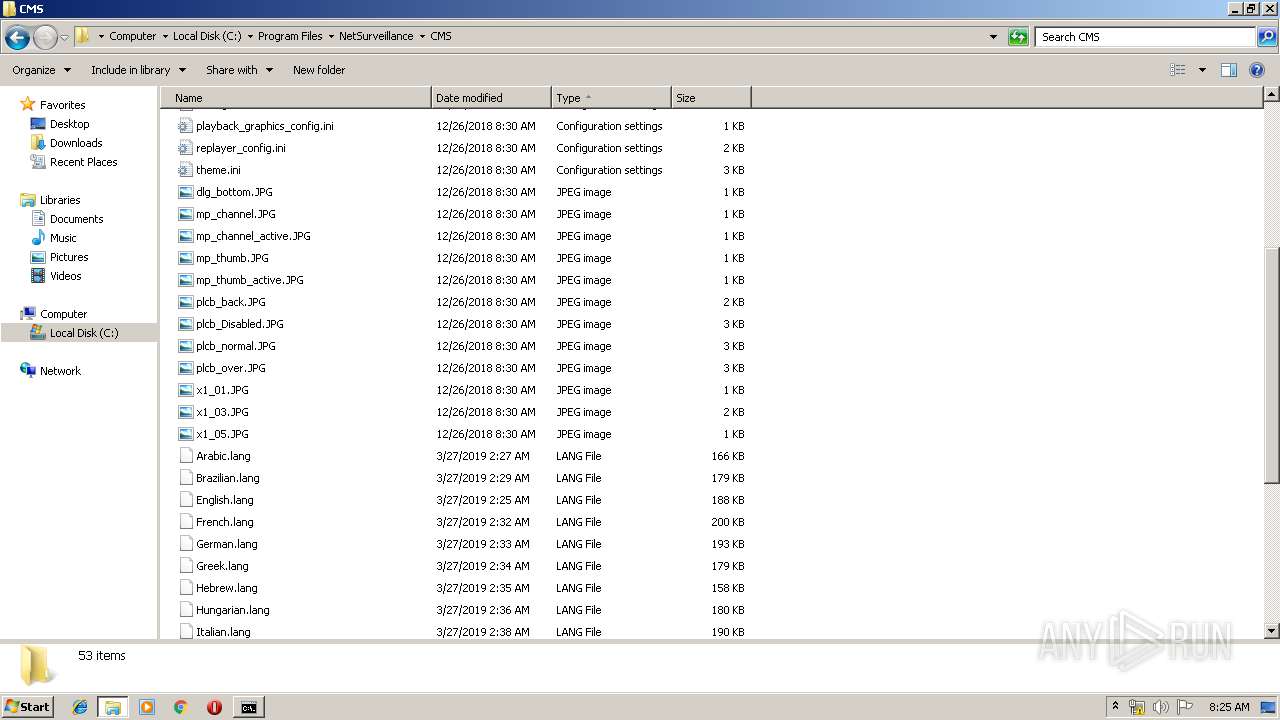Click the vertical scrollbar up arrow
The image size is (1280, 720).
(1271, 95)
